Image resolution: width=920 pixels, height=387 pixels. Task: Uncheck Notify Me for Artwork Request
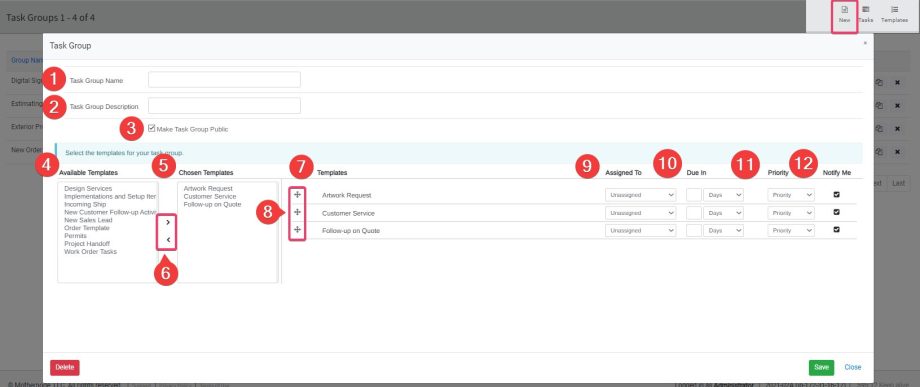click(837, 195)
